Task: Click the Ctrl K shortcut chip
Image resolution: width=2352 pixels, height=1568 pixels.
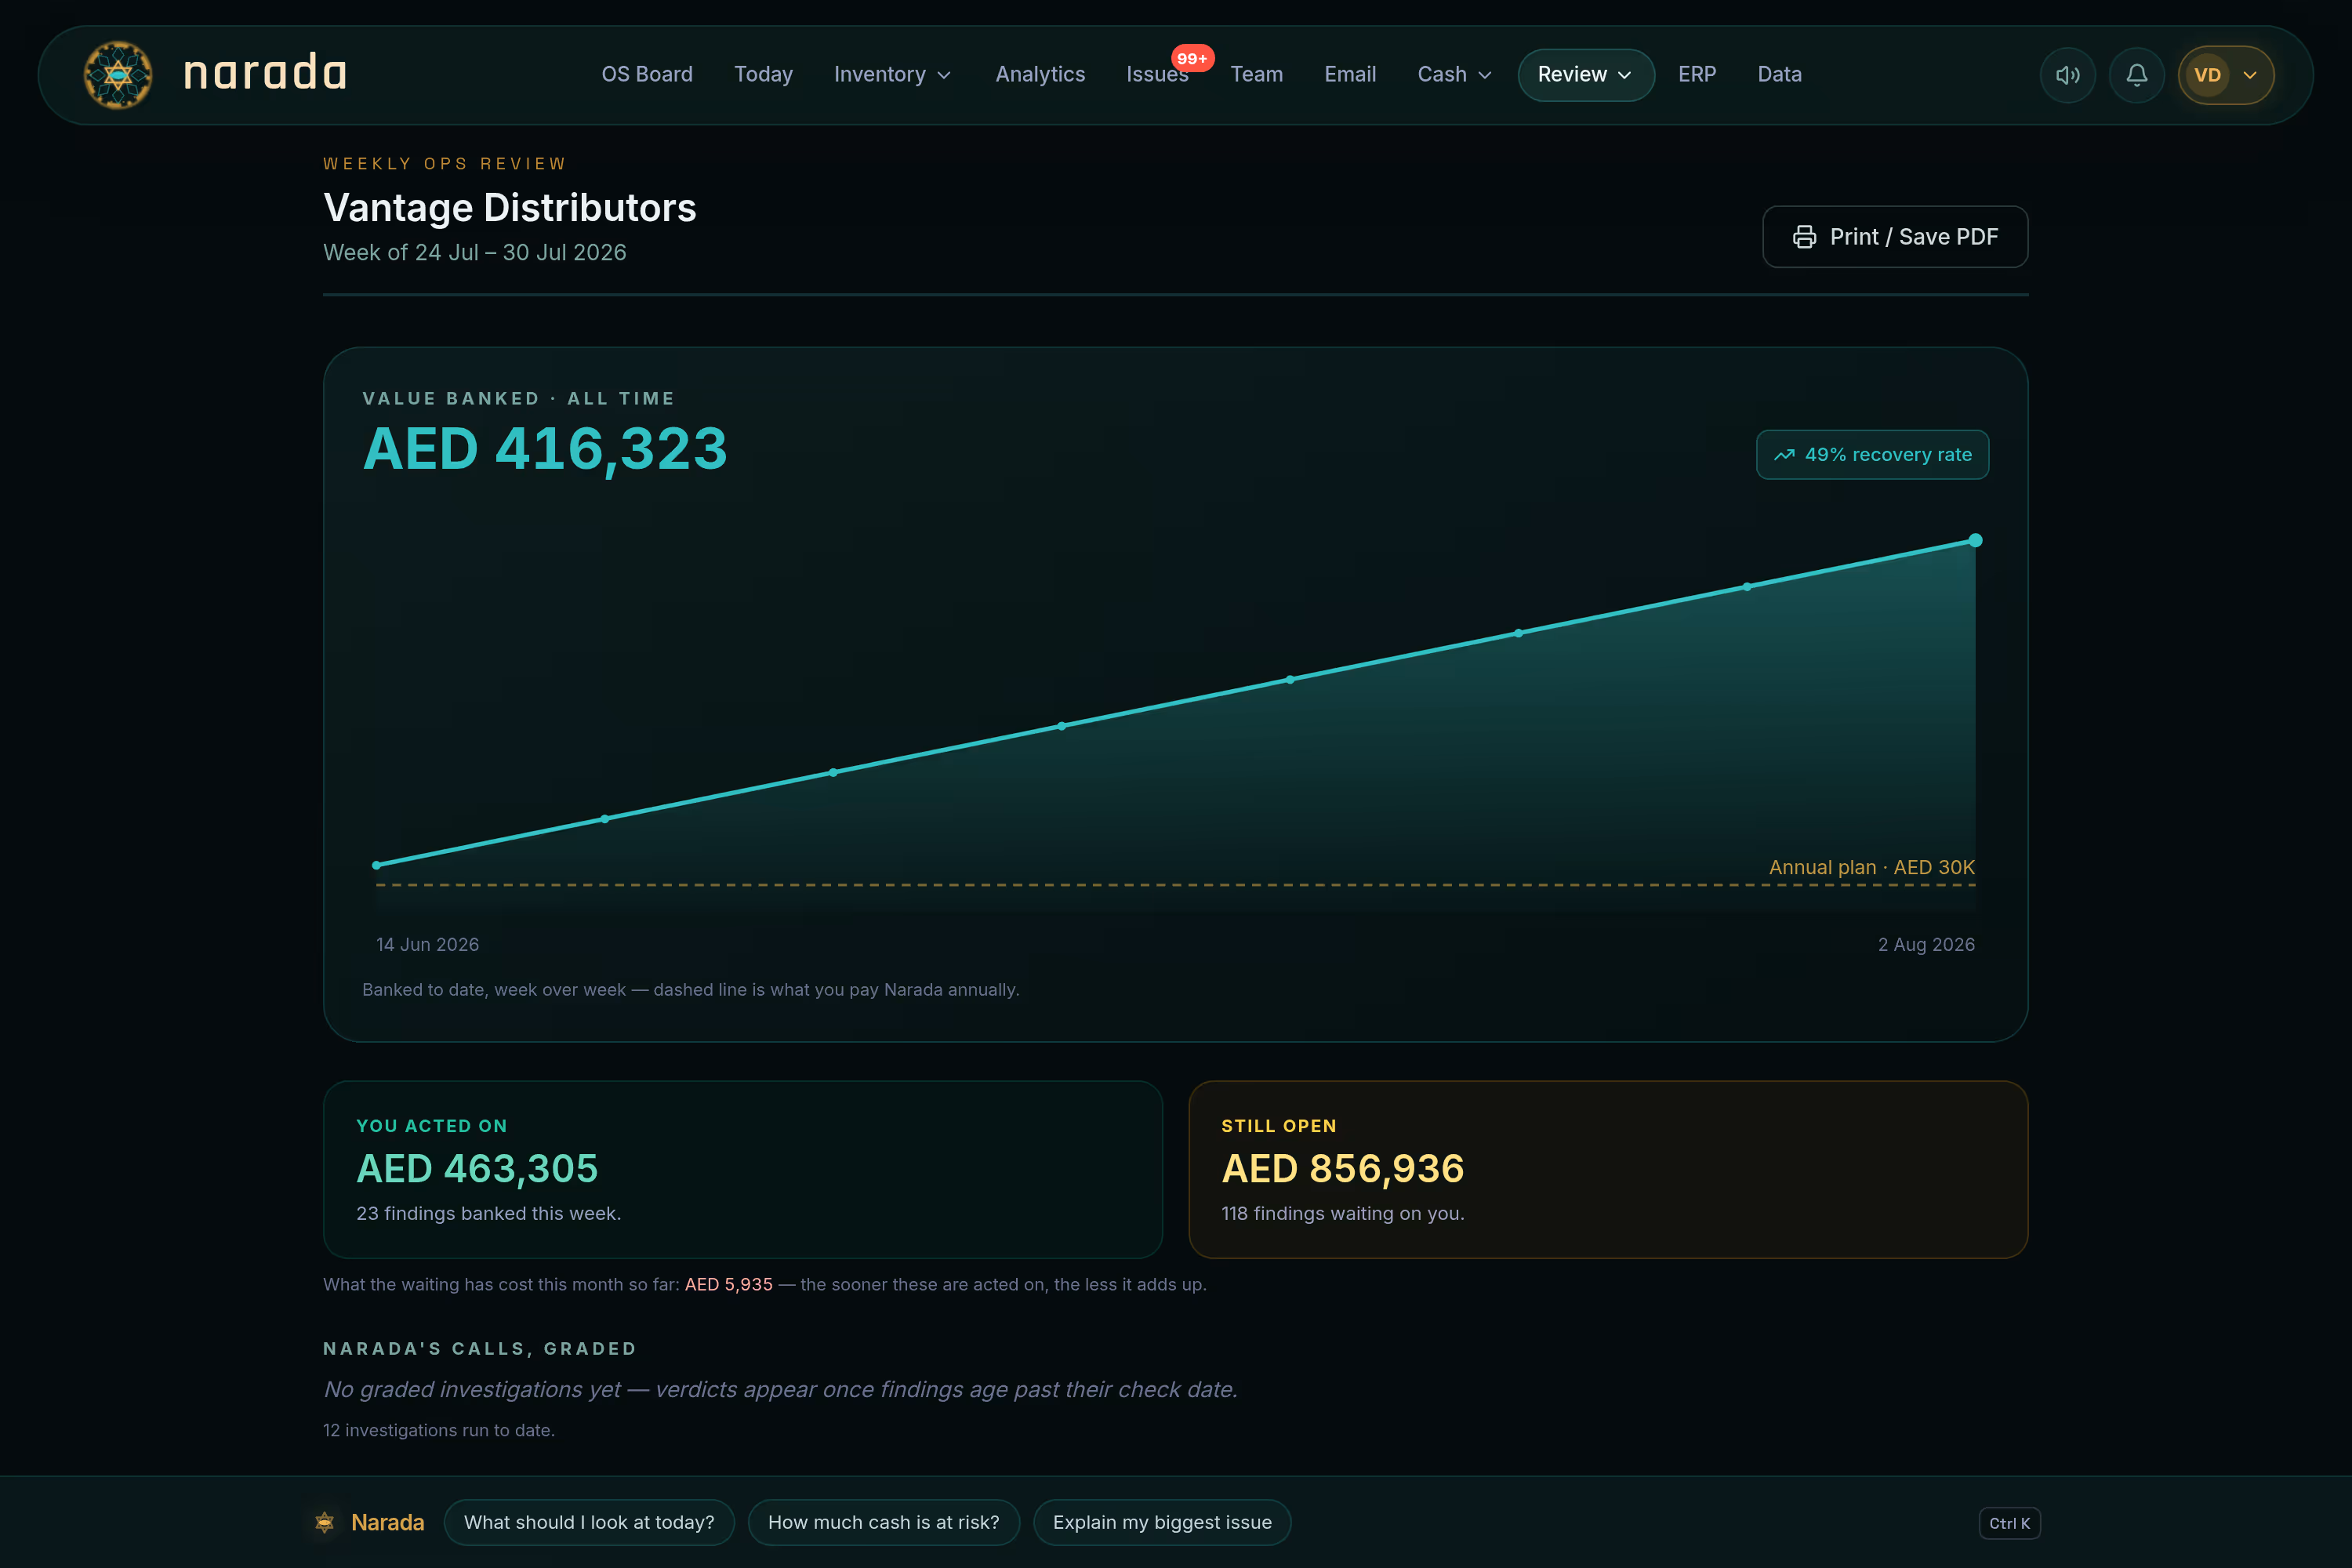Action: pyautogui.click(x=2009, y=1523)
